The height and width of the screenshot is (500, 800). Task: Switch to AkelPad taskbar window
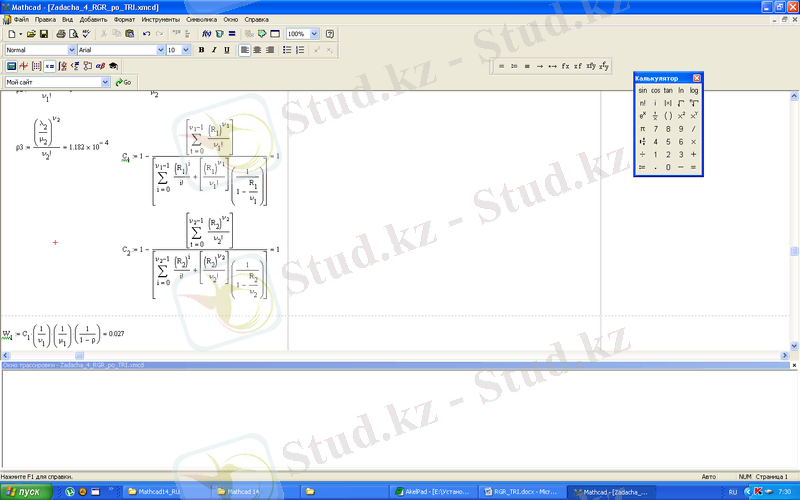tap(433, 492)
